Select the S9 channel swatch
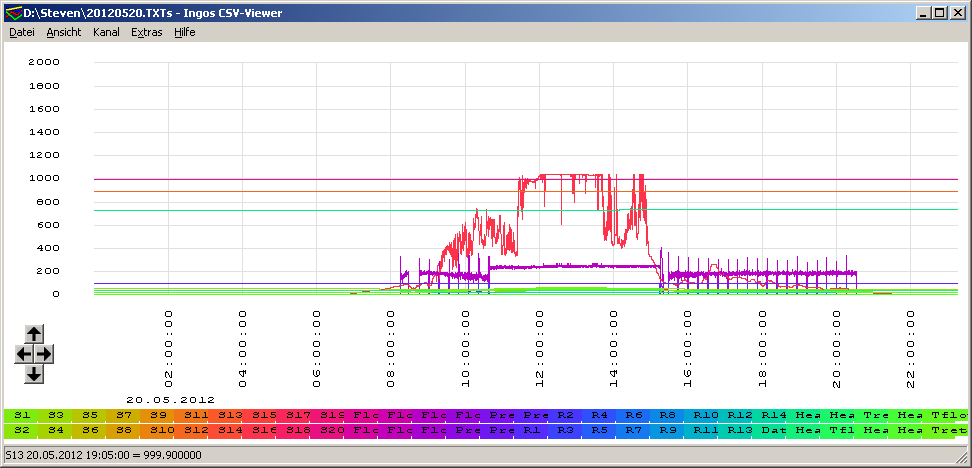Viewport: 972px width, 468px height. [157, 415]
